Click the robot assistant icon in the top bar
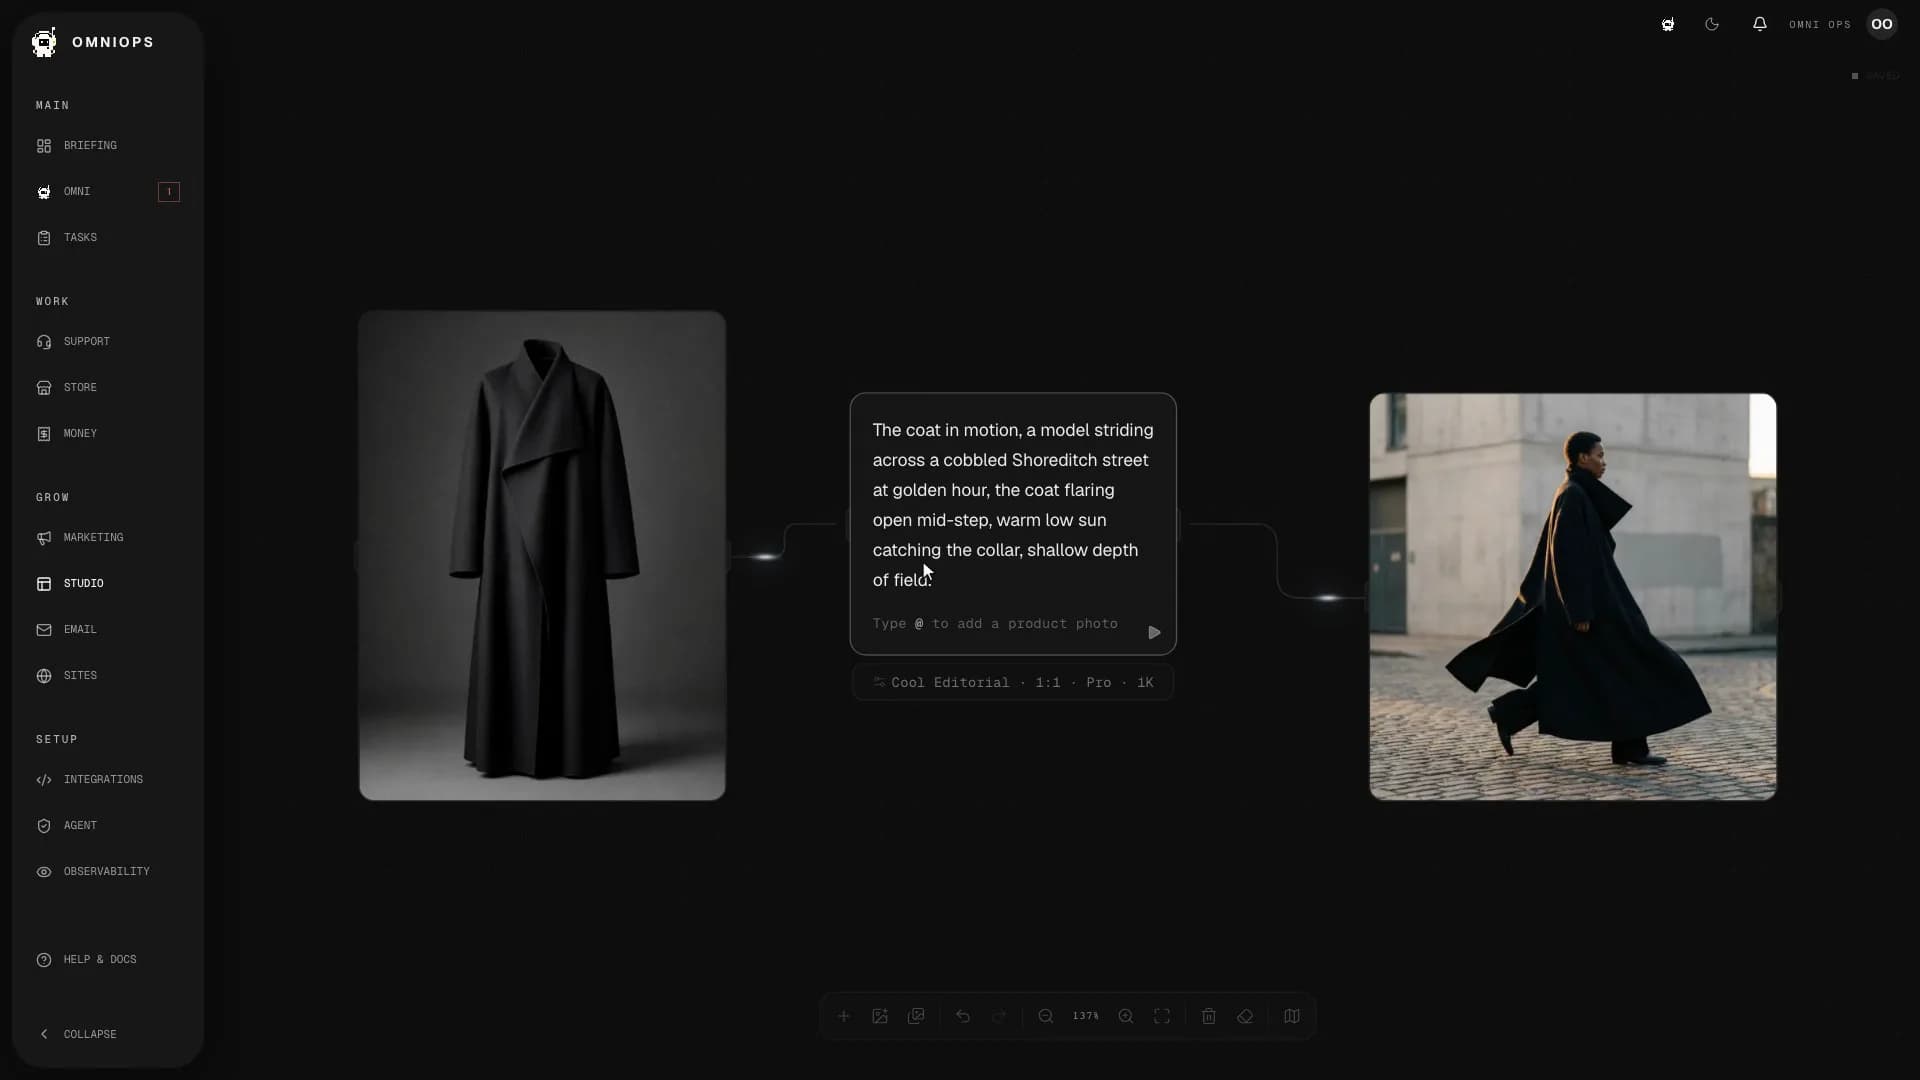This screenshot has height=1080, width=1920. [1668, 25]
